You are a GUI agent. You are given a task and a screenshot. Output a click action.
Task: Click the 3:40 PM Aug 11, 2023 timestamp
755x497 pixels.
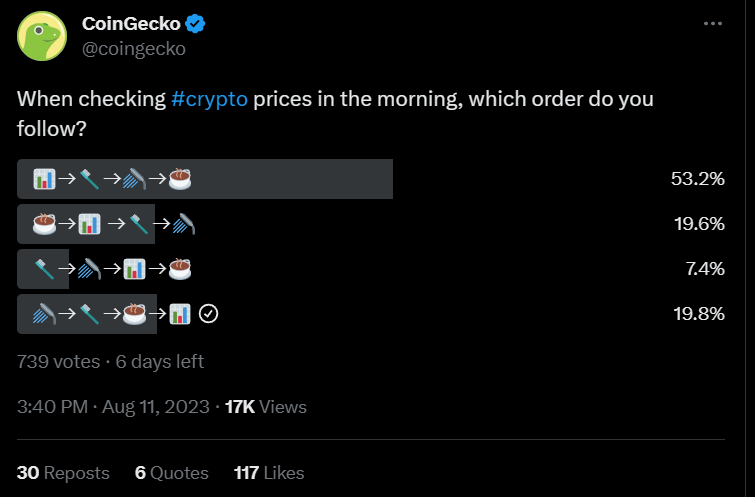click(x=113, y=407)
